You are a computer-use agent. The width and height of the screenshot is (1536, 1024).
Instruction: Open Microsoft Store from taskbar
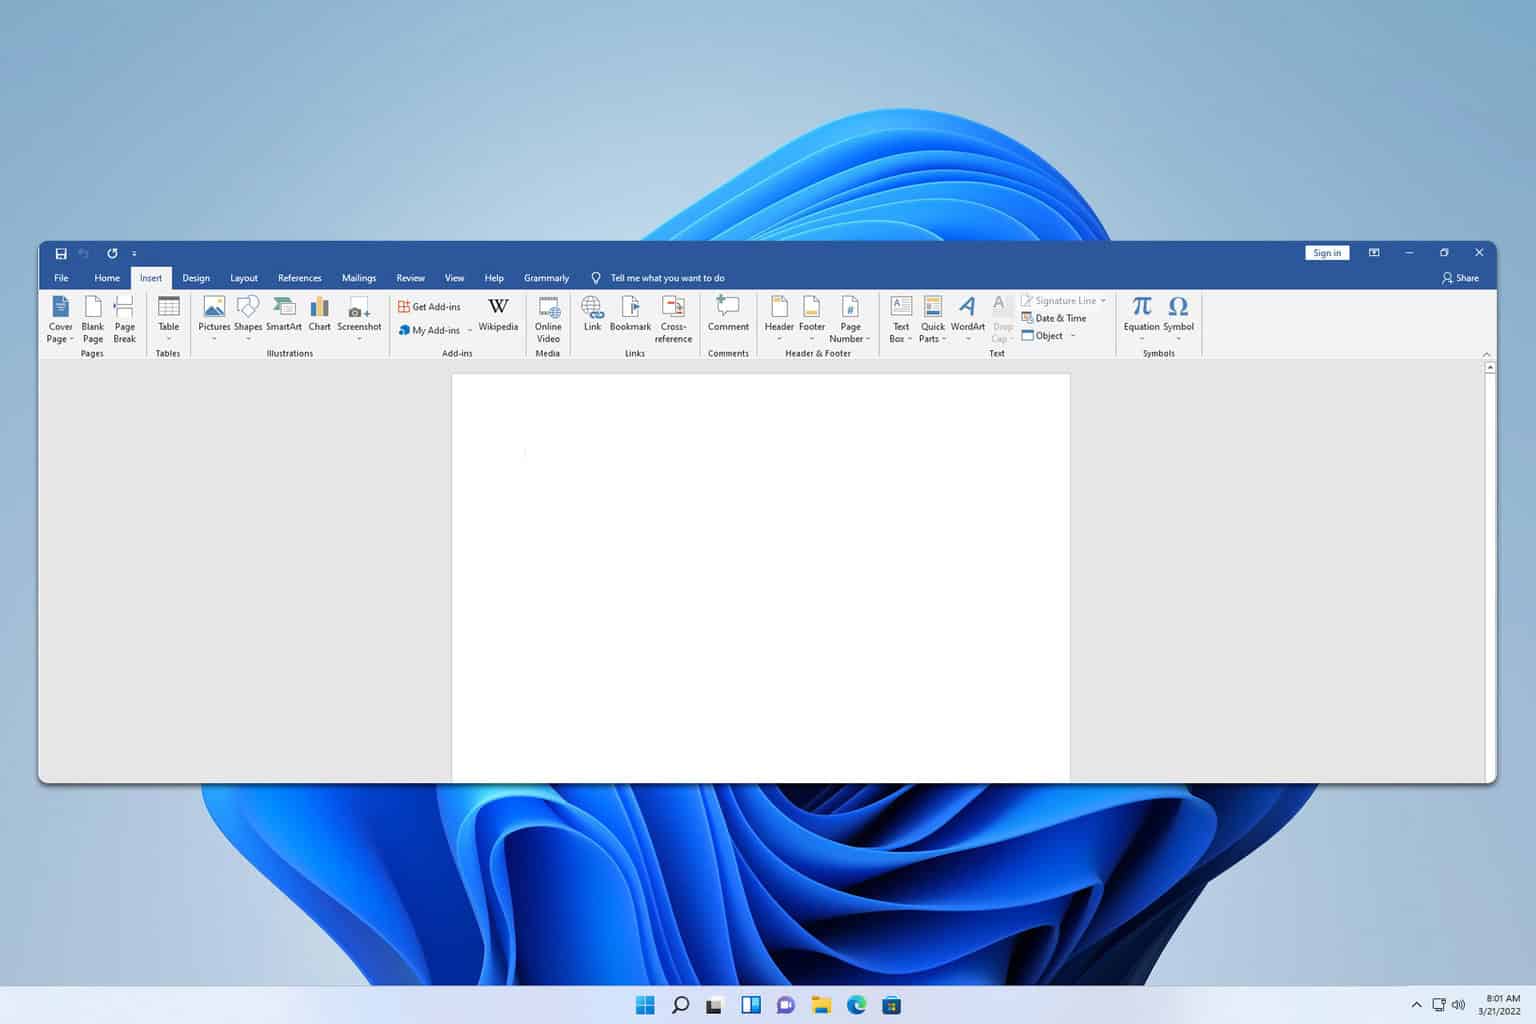891,1005
